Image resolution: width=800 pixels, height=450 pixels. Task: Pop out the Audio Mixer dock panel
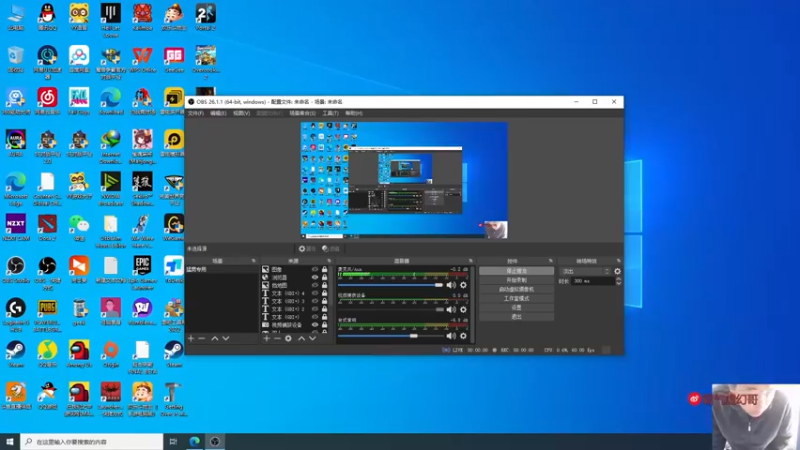pyautogui.click(x=471, y=261)
